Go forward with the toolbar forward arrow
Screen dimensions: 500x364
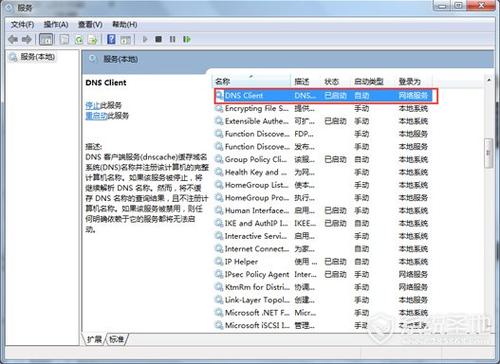[27, 40]
